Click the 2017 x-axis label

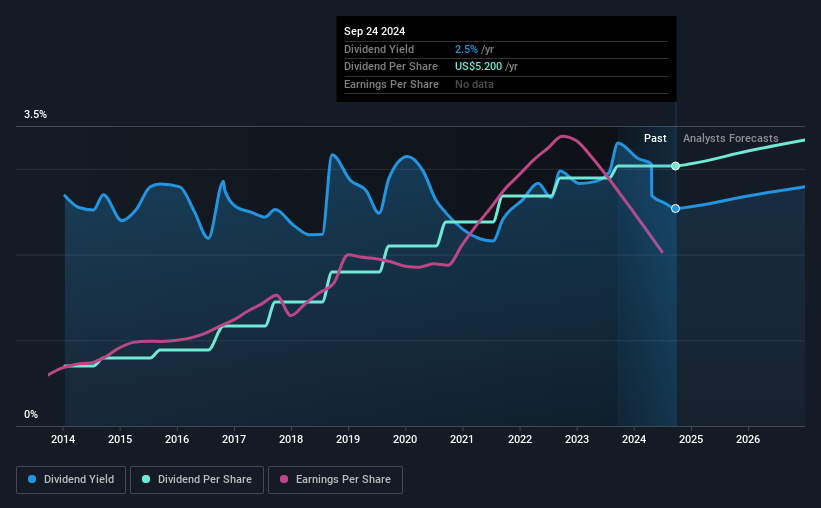[x=234, y=439]
